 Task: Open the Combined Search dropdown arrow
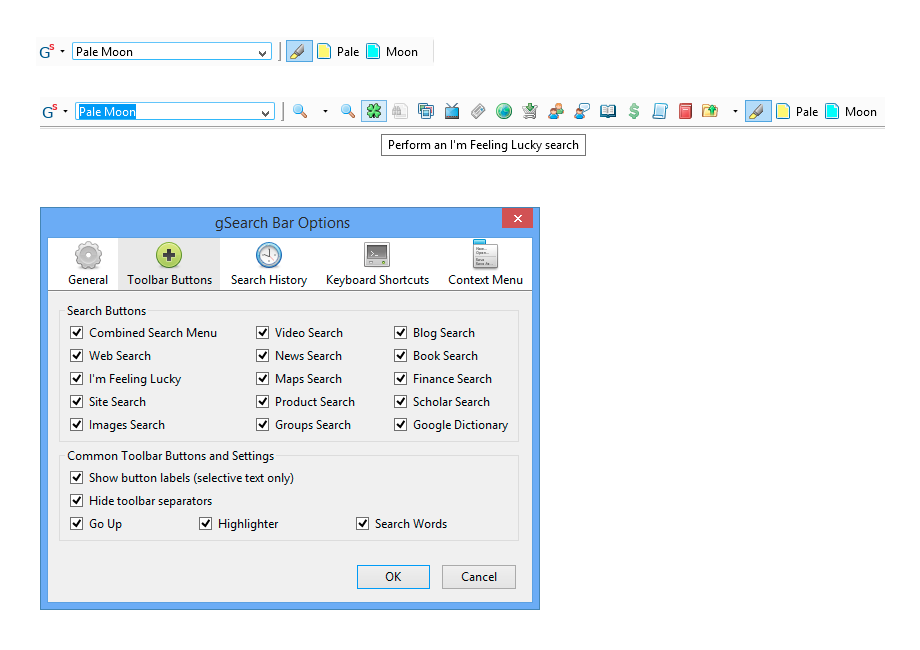pos(325,111)
